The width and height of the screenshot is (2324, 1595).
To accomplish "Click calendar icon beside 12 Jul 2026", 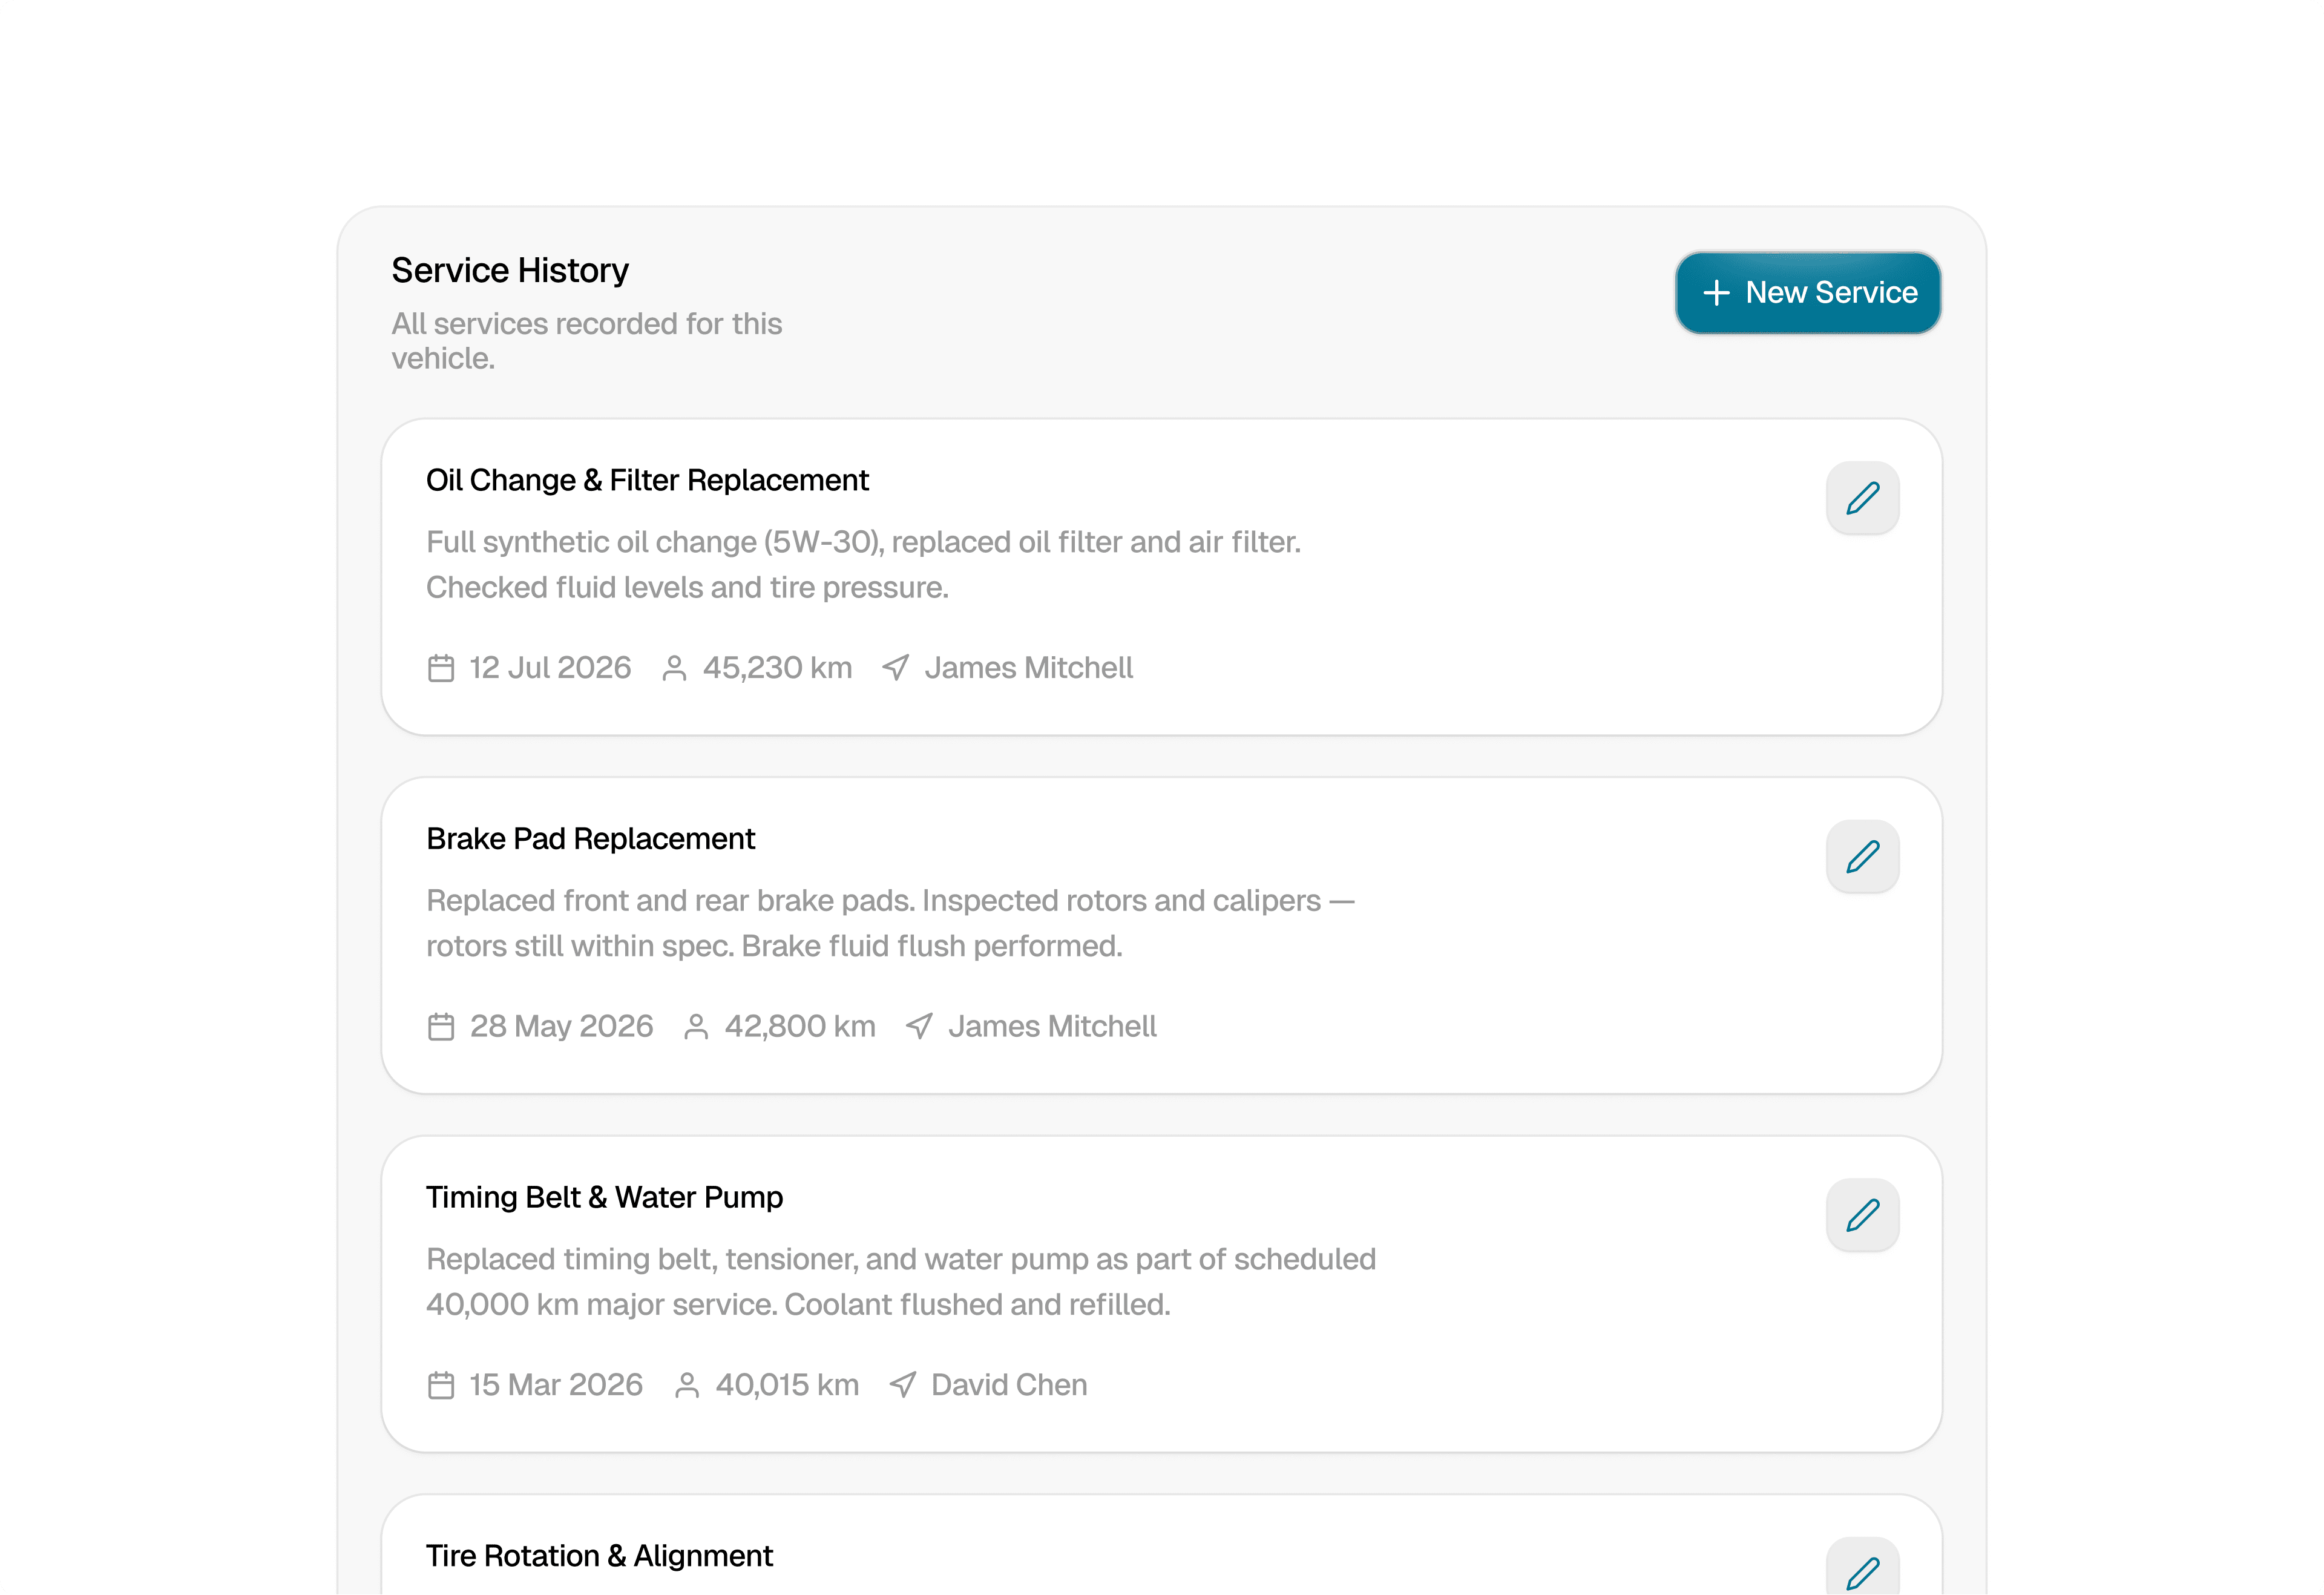I will click(441, 668).
